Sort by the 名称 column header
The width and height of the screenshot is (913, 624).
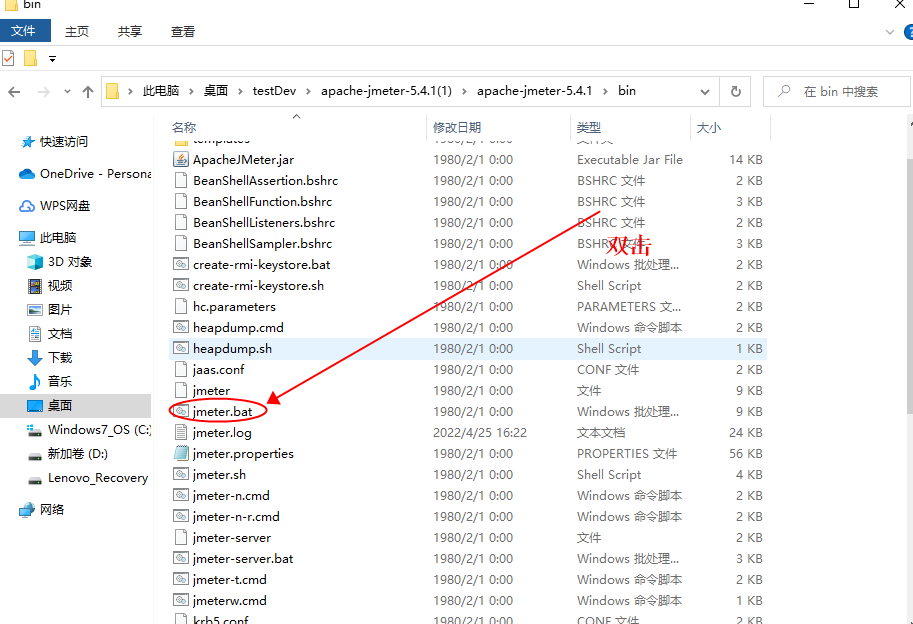coord(298,127)
